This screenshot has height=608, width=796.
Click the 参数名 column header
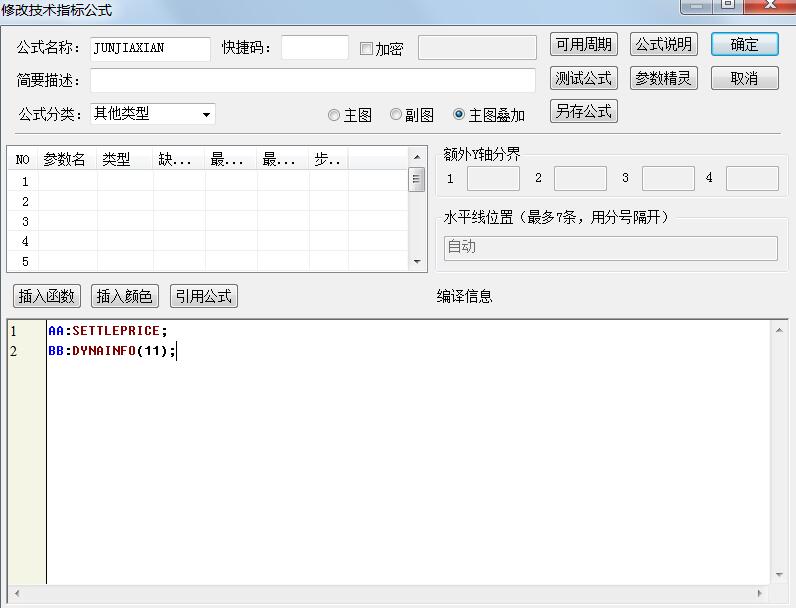(x=65, y=159)
